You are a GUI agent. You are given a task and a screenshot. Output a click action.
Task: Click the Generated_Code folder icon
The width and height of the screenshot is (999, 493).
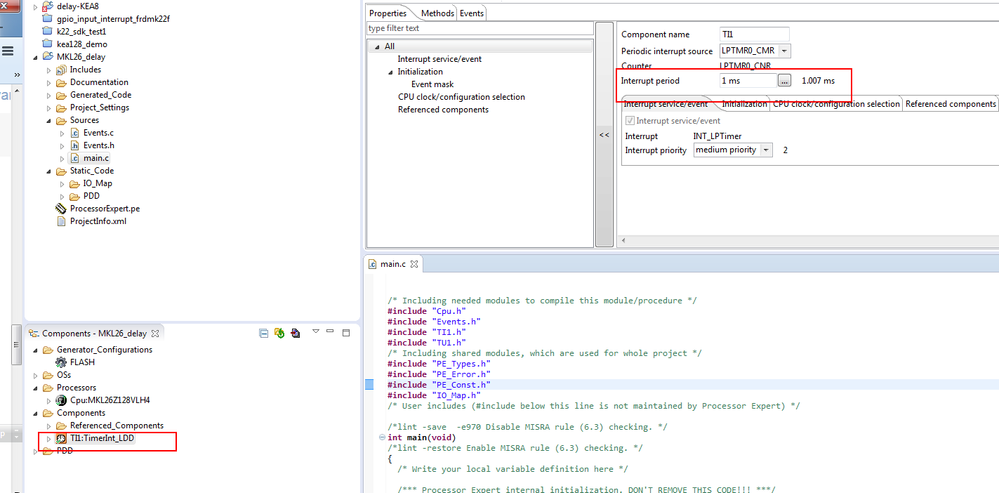click(61, 95)
